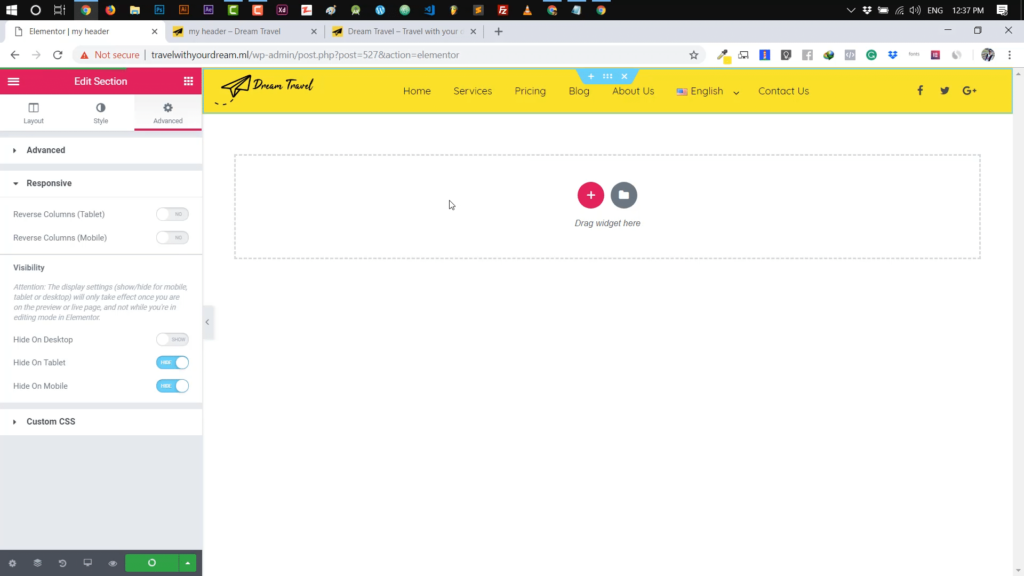Toggle Reverse Columns (Tablet) switch

172,214
